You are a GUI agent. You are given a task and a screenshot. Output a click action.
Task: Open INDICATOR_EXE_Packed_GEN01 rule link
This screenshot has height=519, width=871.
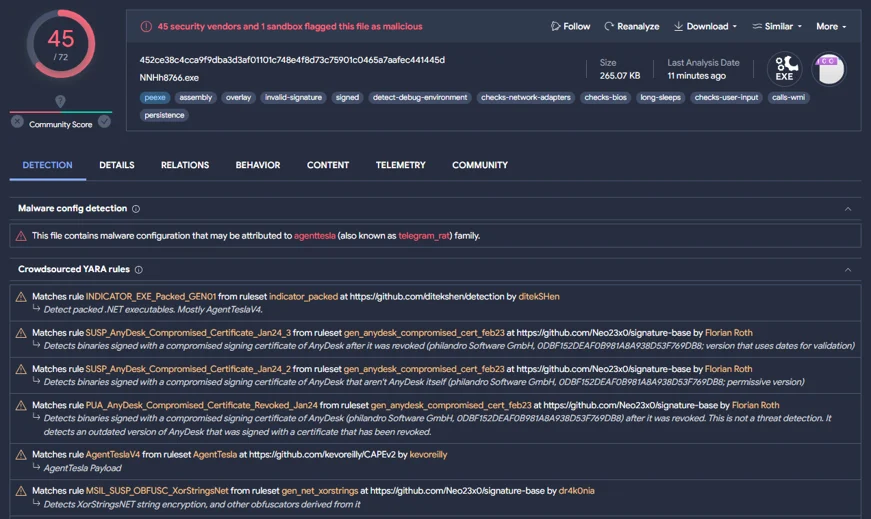pyautogui.click(x=151, y=296)
